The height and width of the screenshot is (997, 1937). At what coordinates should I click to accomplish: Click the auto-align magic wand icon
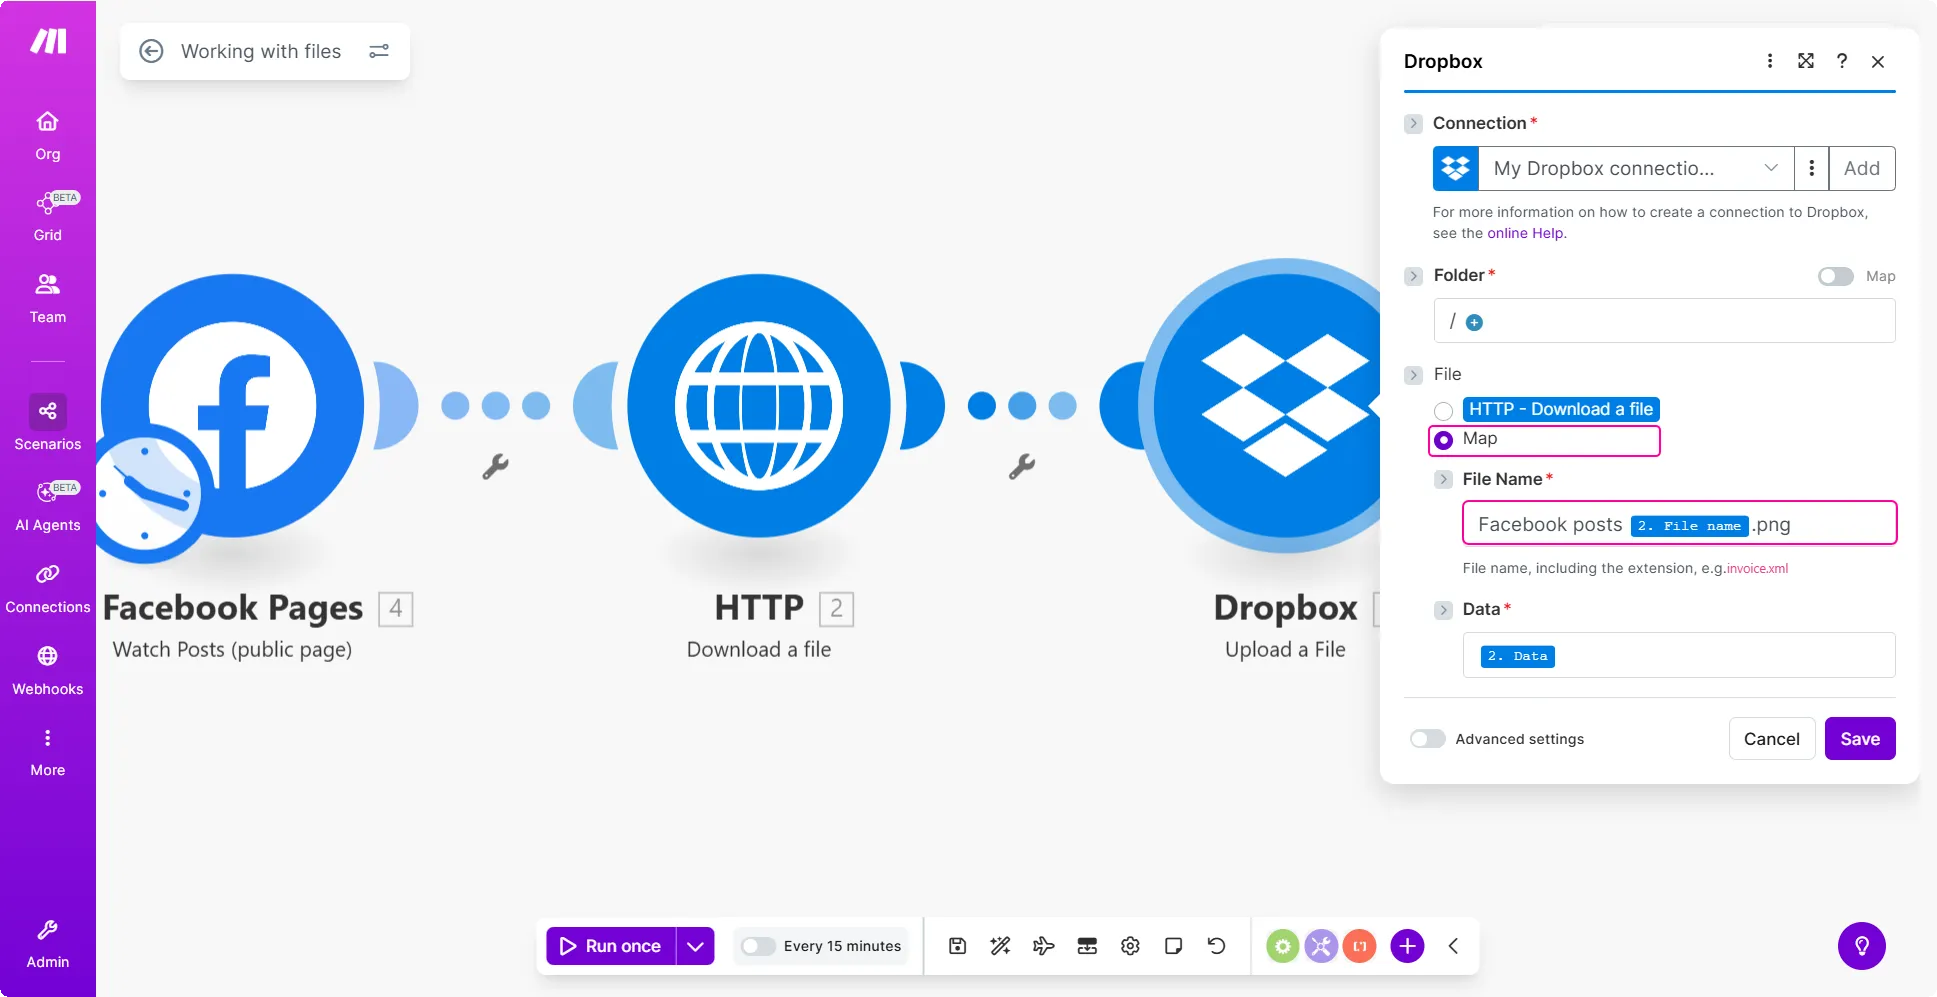[1000, 946]
